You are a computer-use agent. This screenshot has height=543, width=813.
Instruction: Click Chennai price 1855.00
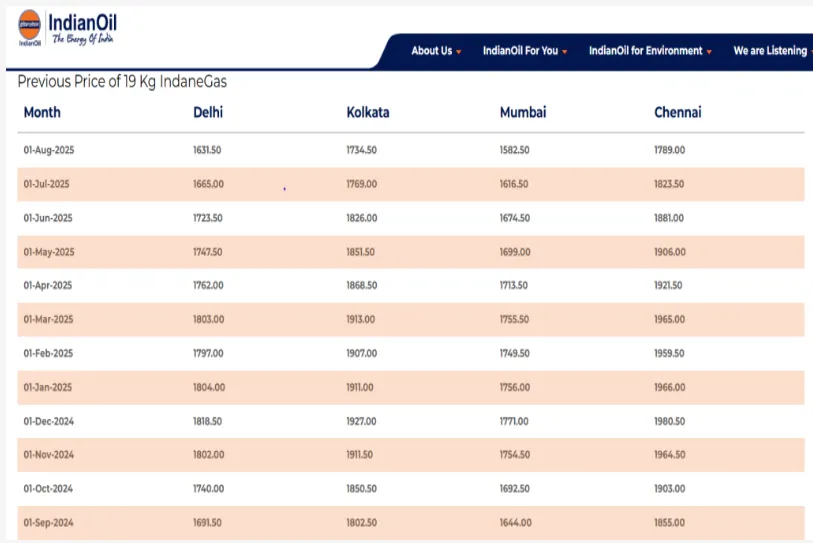[x=669, y=523]
